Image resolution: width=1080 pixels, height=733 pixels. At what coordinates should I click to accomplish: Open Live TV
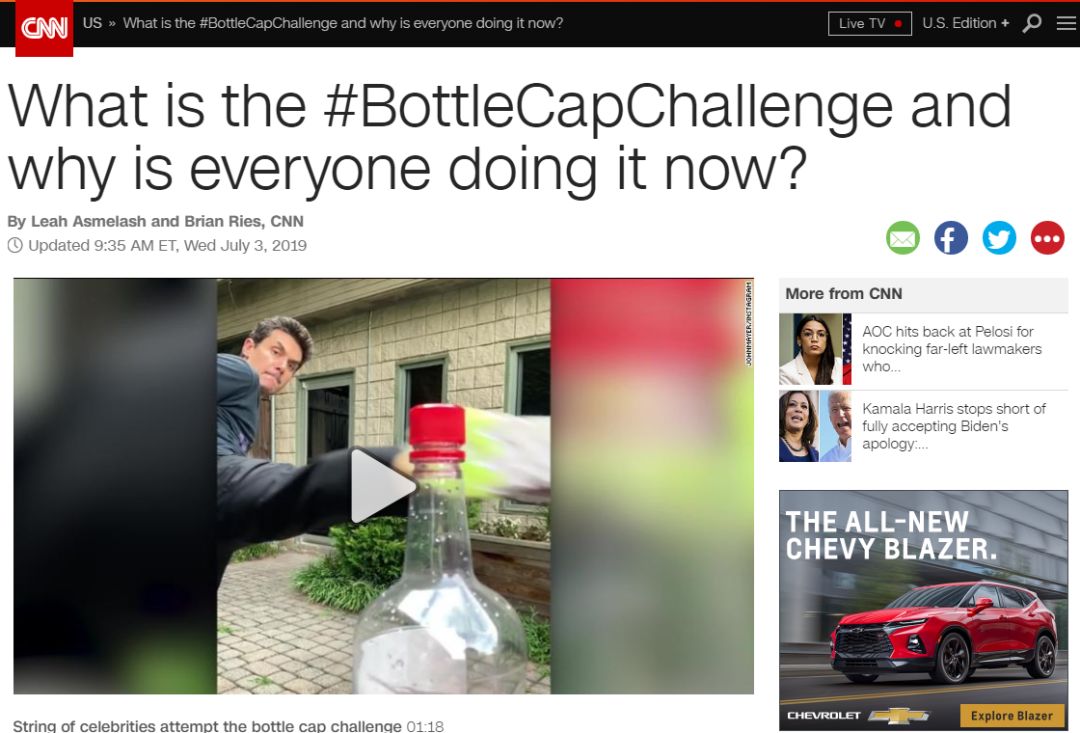(x=870, y=23)
